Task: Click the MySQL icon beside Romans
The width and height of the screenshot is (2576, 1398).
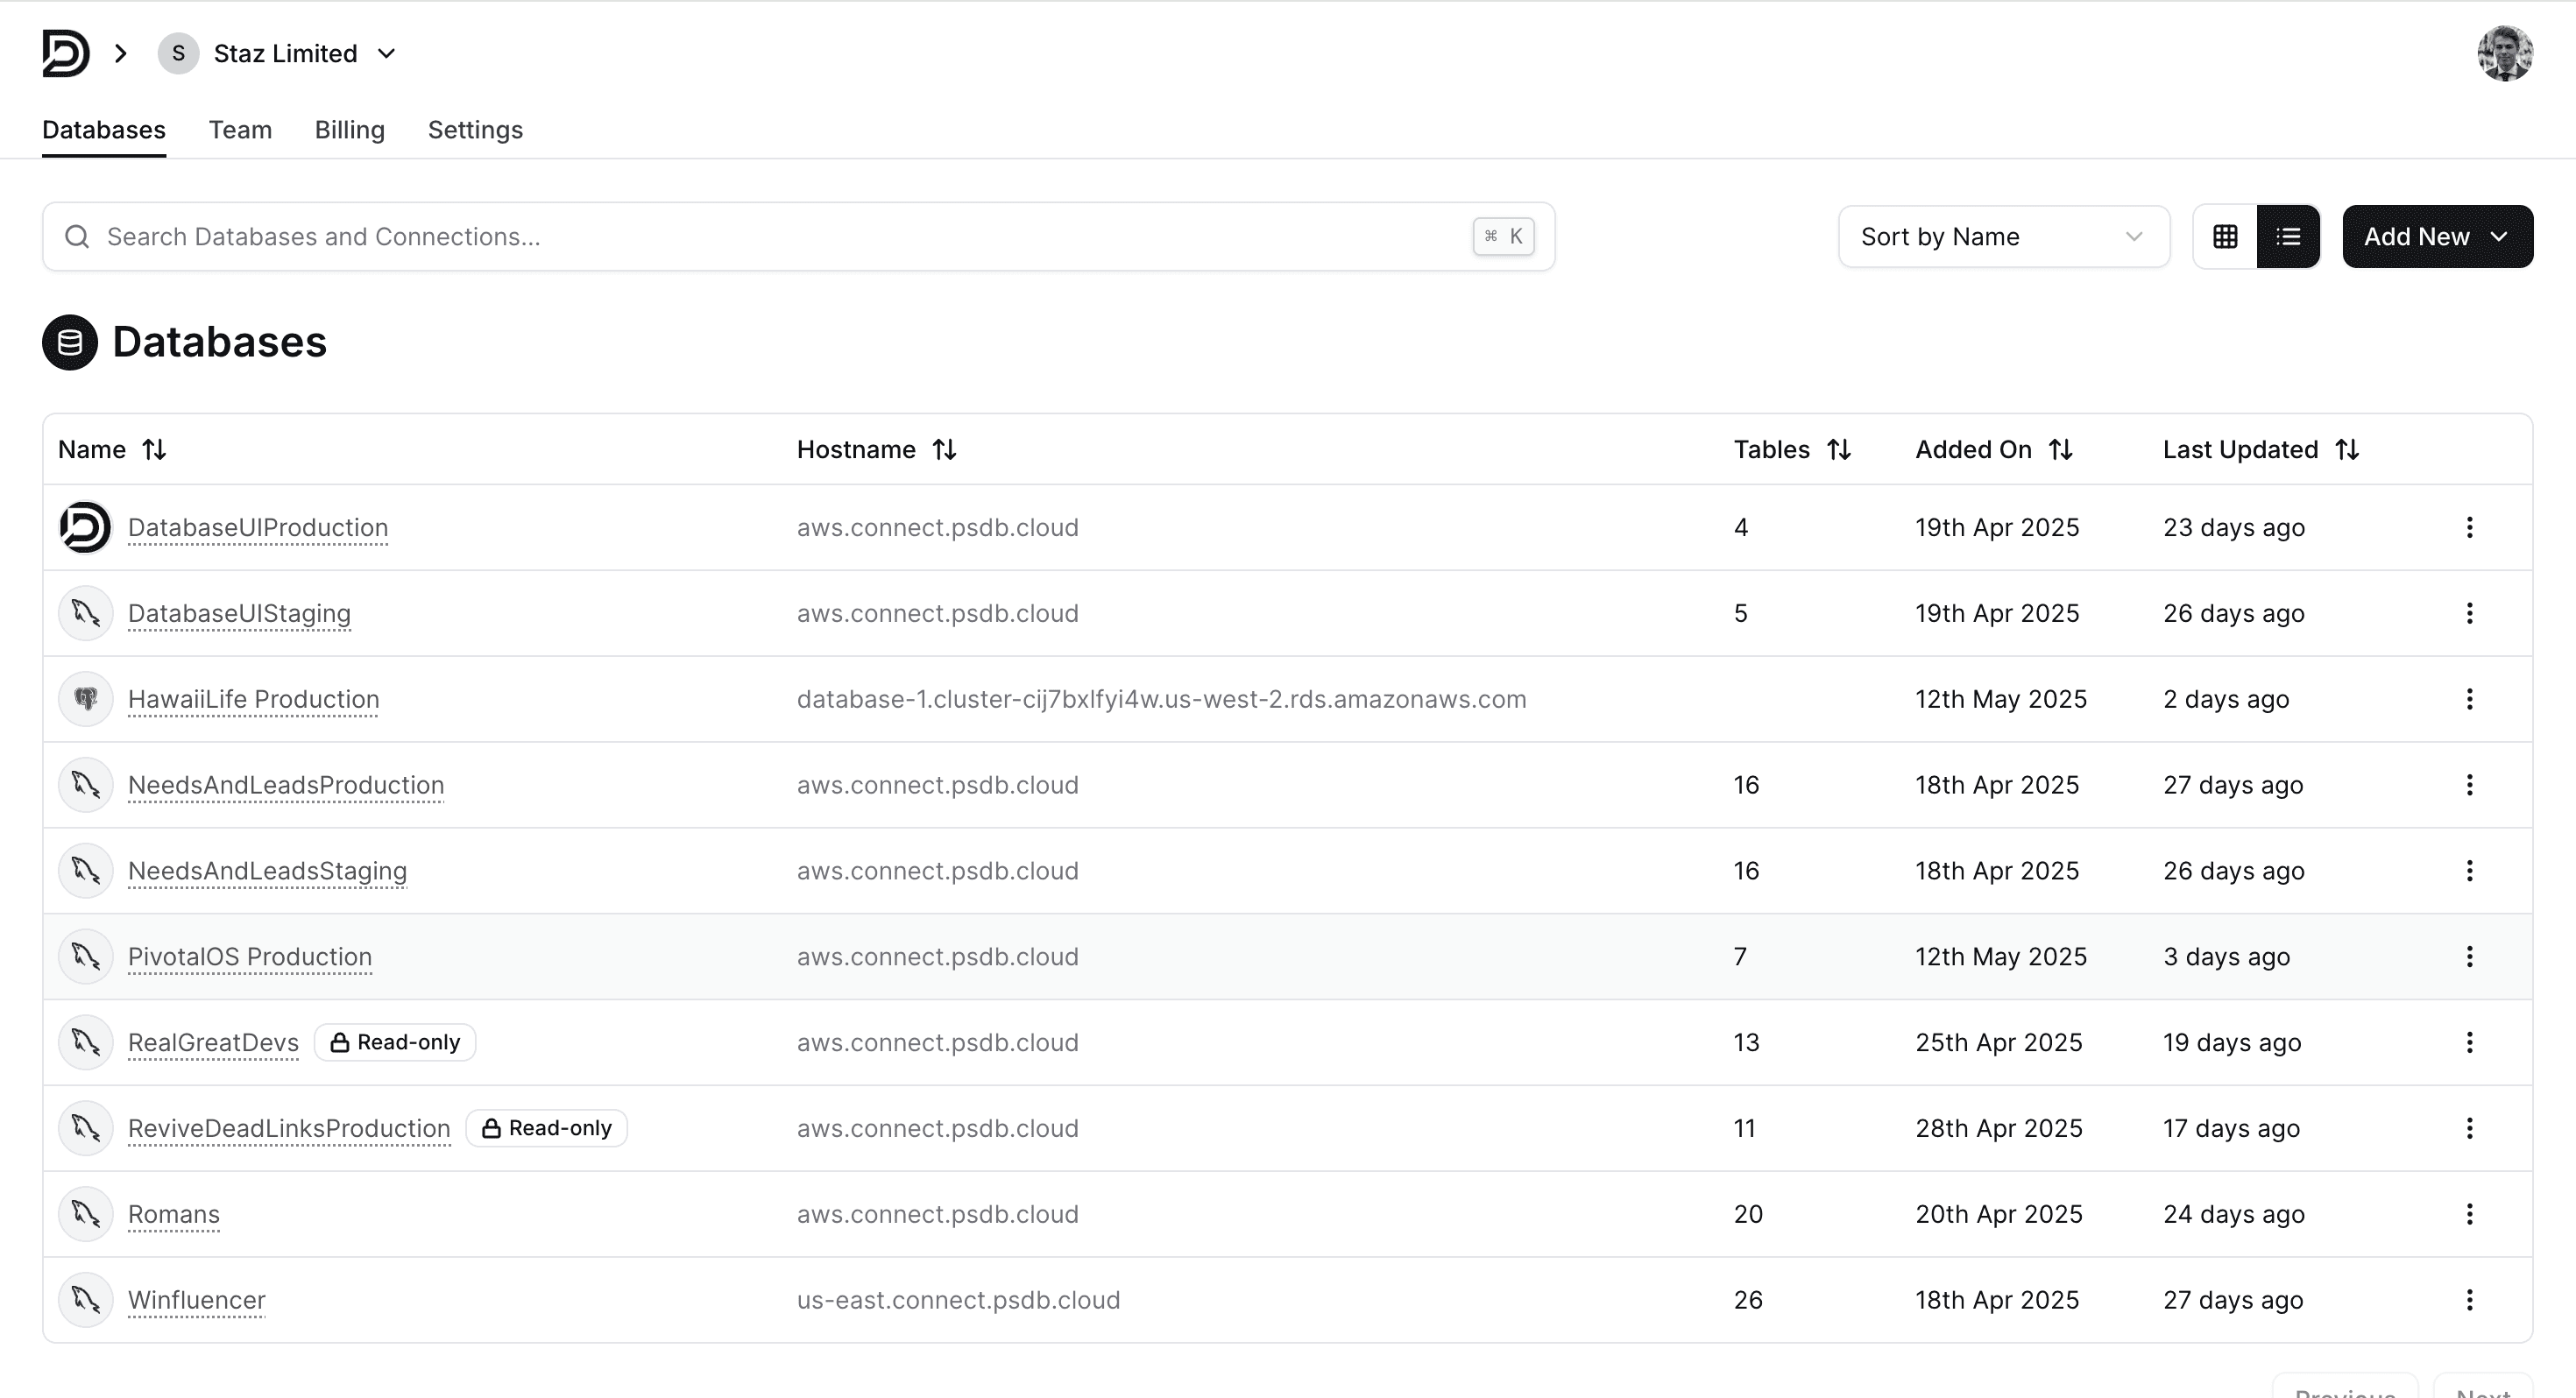Action: pos(86,1214)
